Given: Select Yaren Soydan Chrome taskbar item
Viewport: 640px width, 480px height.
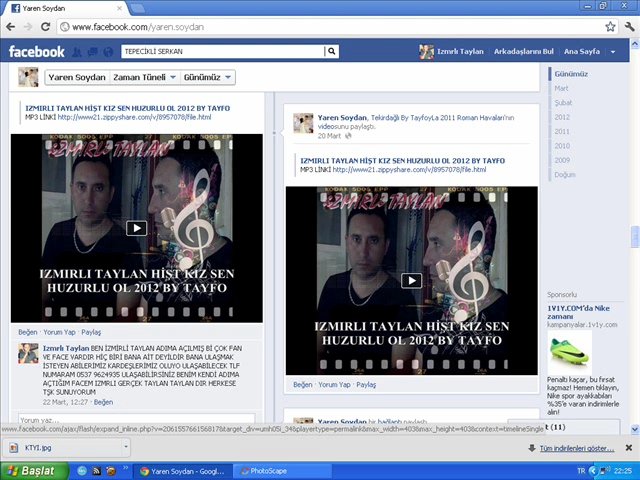Looking at the screenshot, I should pyautogui.click(x=182, y=471).
